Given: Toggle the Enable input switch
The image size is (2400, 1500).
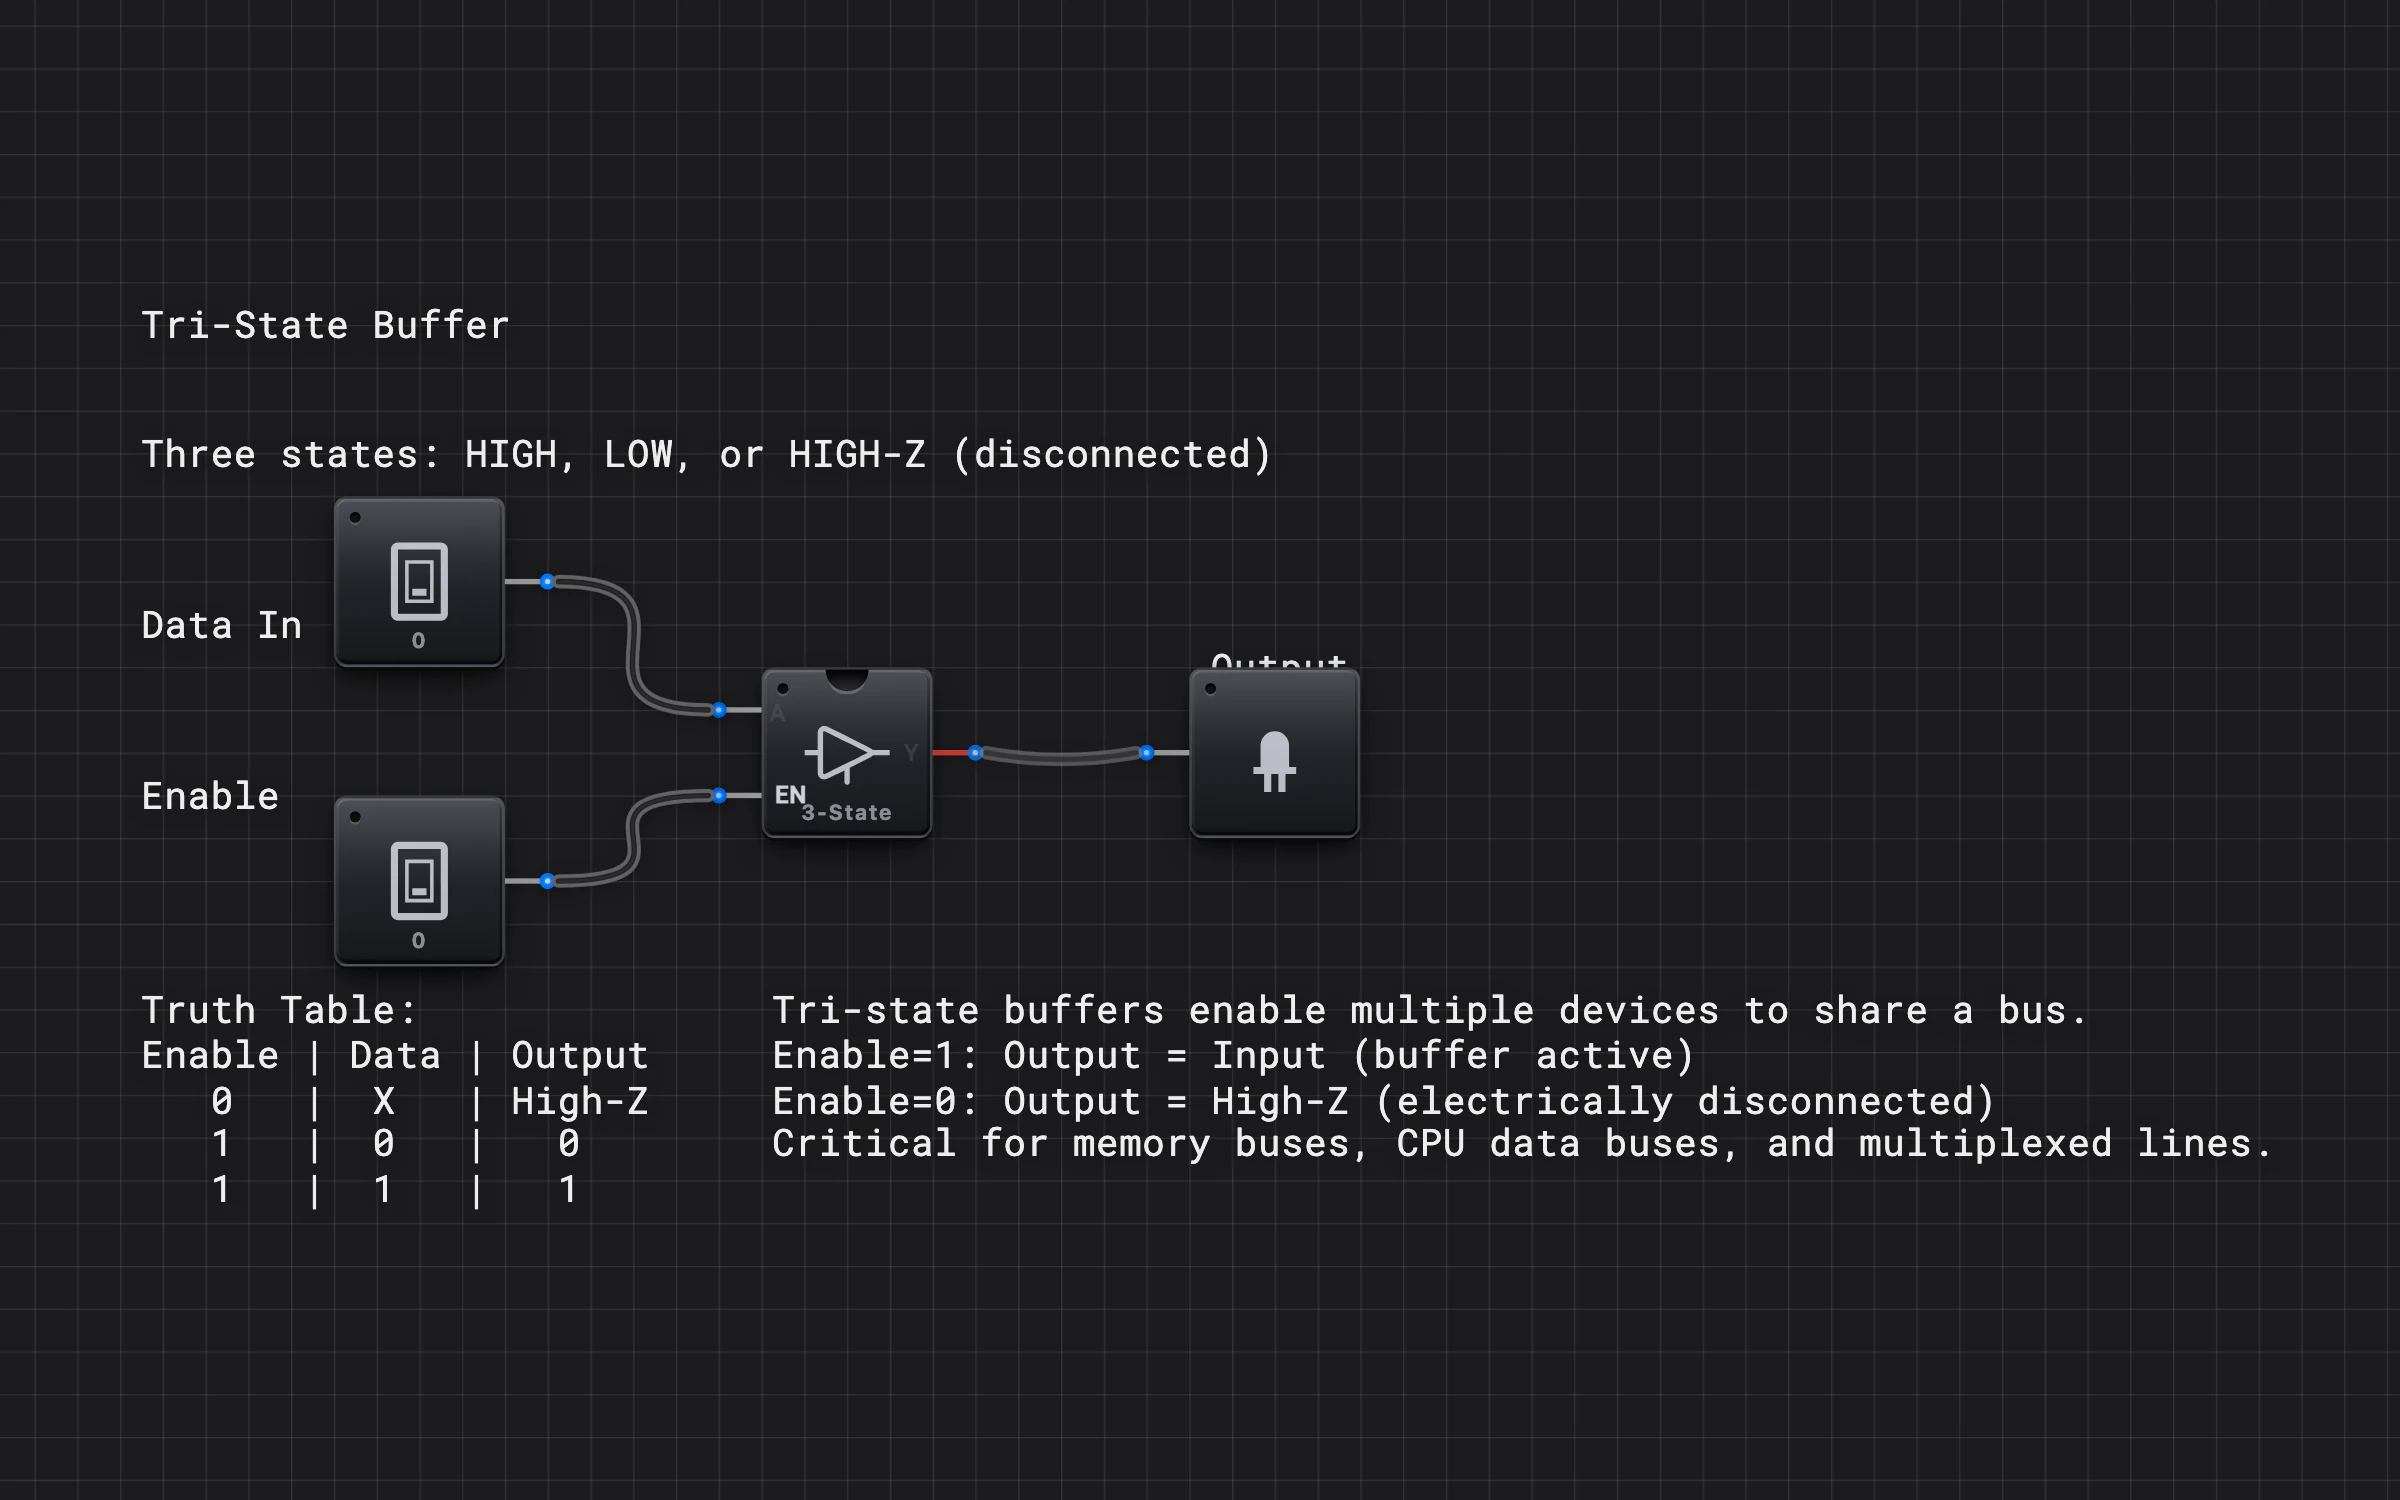Looking at the screenshot, I should click(419, 881).
